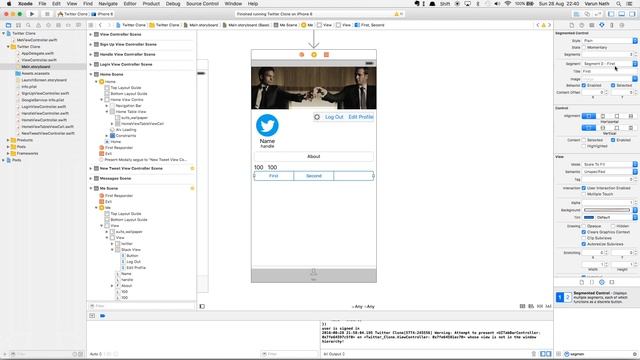Open the Tint color swatch
This screenshot has height=360, width=640.
click(589, 218)
